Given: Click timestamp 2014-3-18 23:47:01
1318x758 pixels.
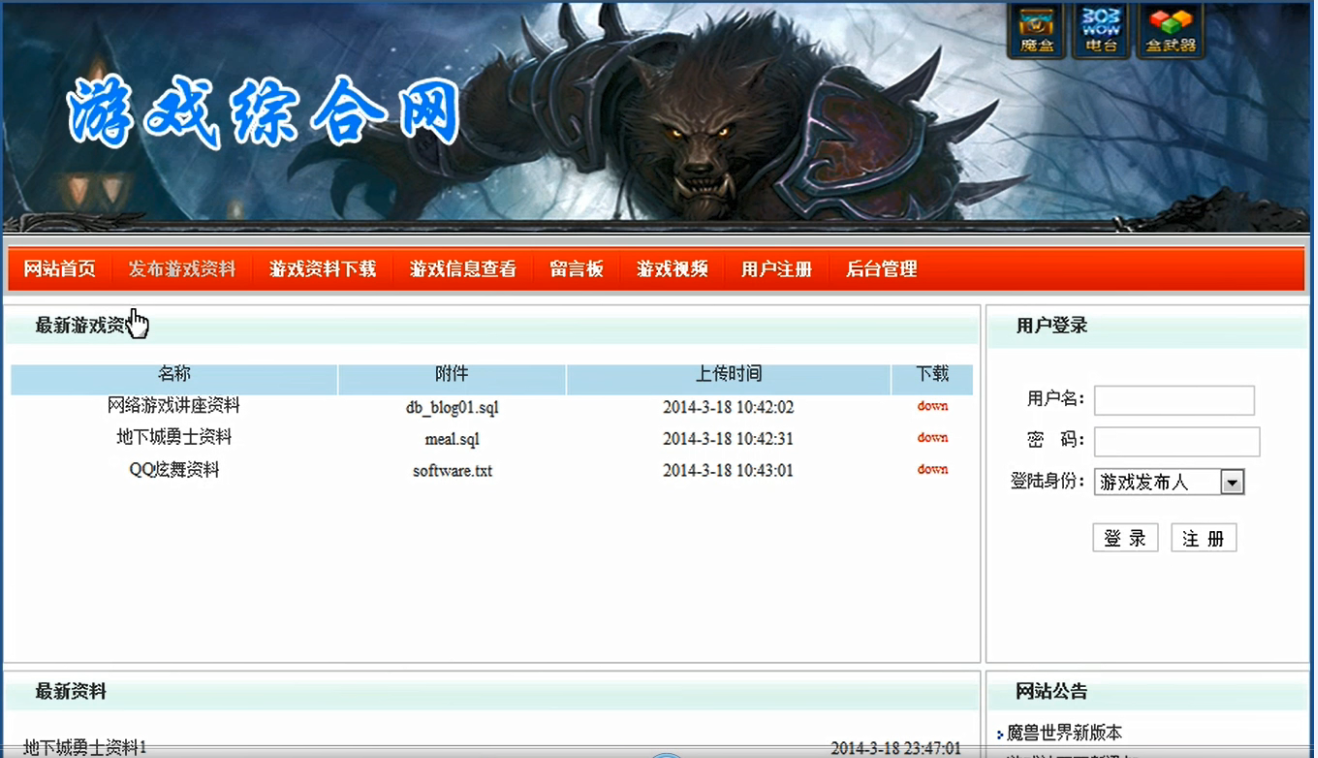Looking at the screenshot, I should (x=896, y=748).
